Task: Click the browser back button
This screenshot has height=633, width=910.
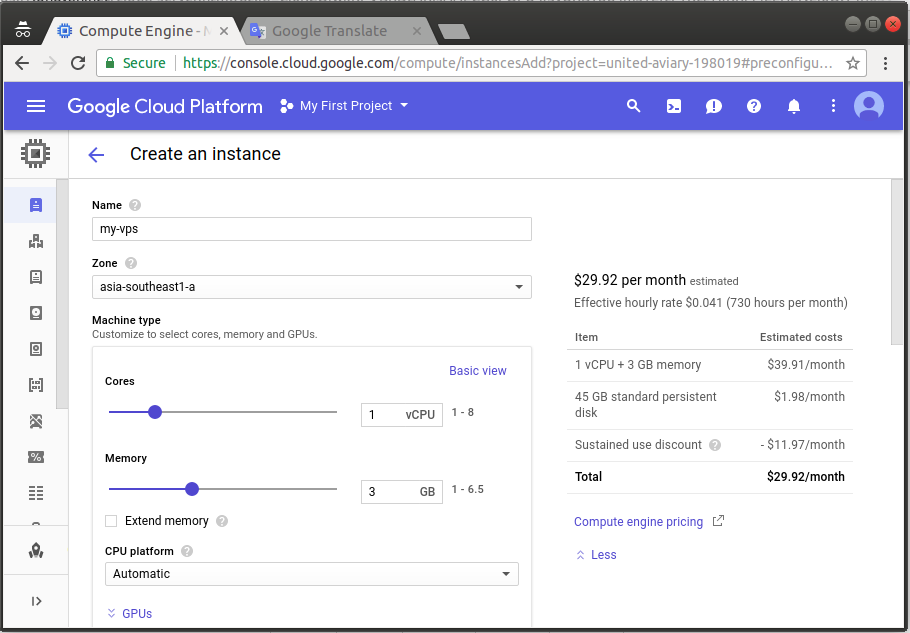Action: (x=22, y=63)
